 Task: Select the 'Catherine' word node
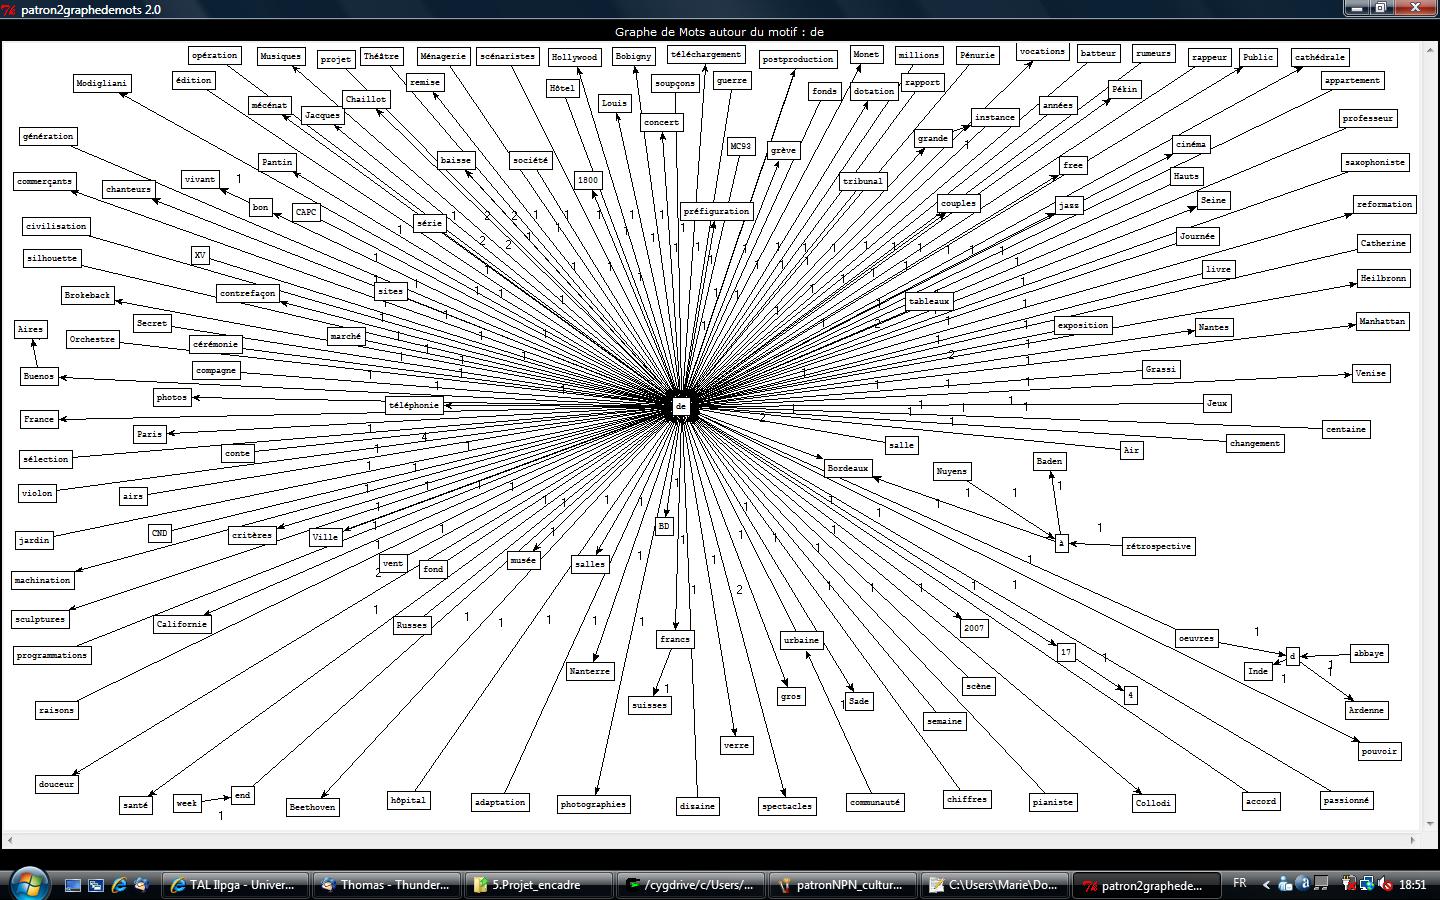(x=1383, y=244)
